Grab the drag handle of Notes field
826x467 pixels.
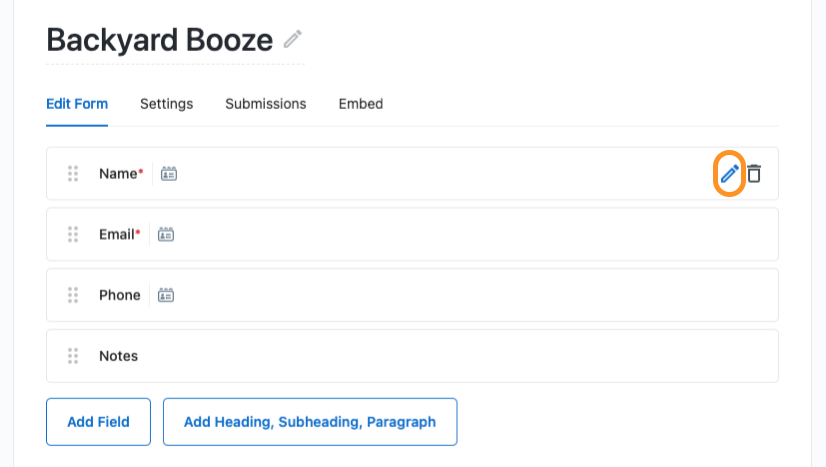(73, 356)
